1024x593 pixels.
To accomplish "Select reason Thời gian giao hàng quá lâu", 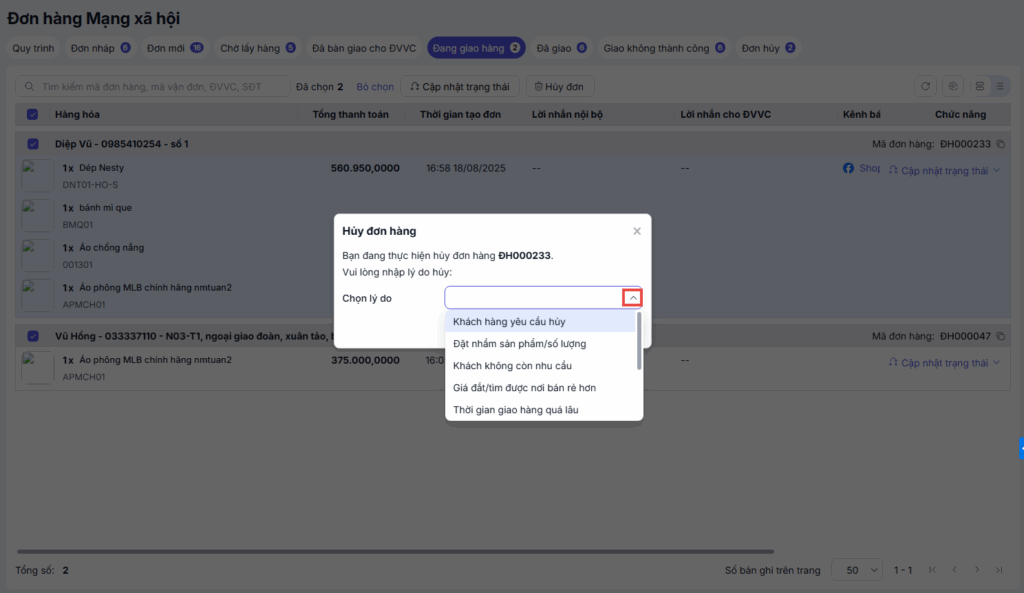I will 540,410.
